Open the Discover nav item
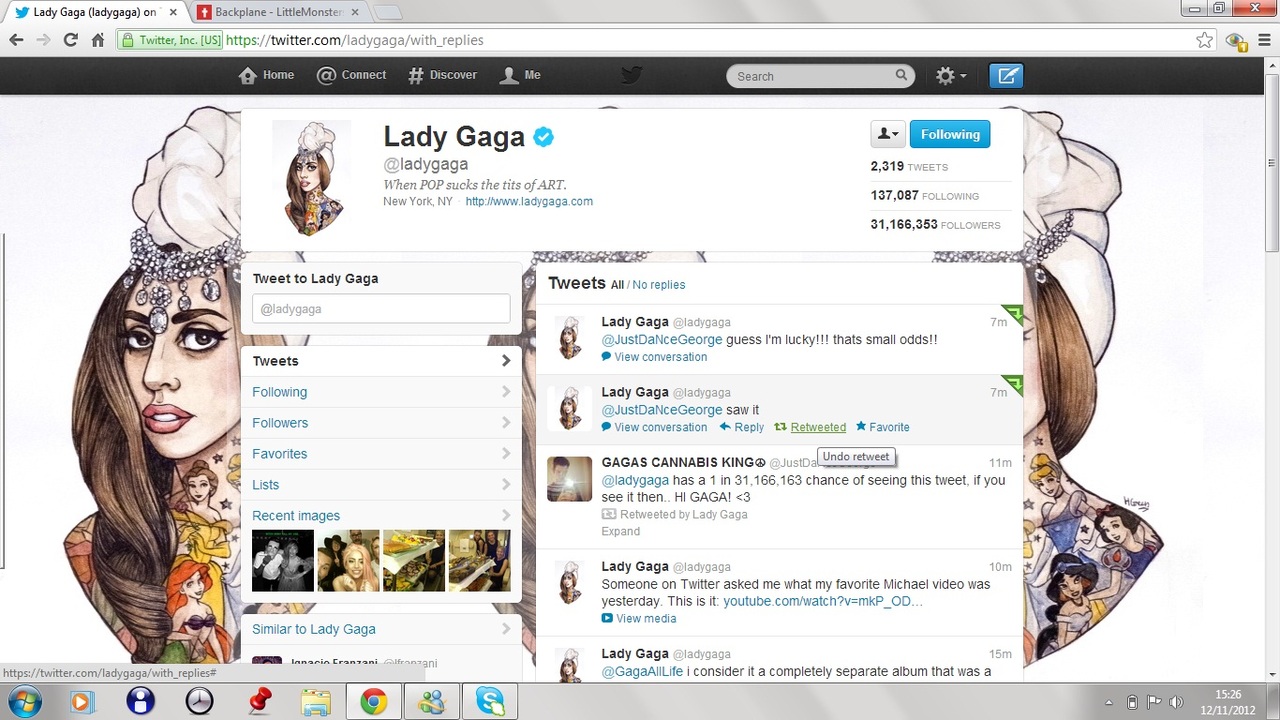1280x720 pixels. tap(442, 75)
